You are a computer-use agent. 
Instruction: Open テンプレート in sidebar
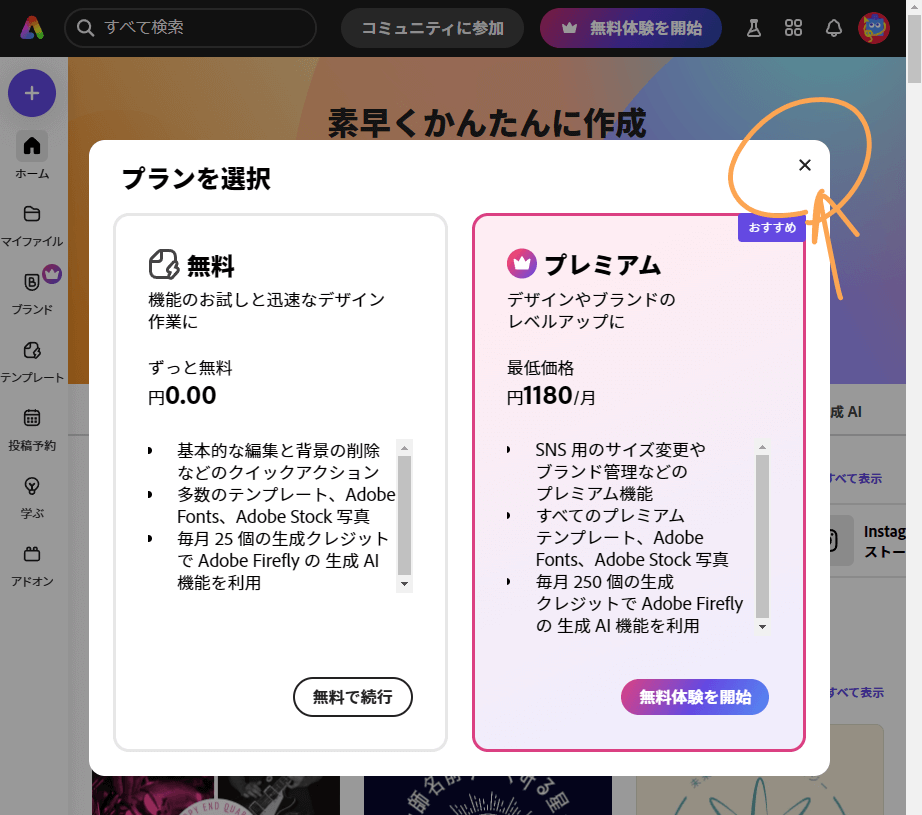(32, 361)
